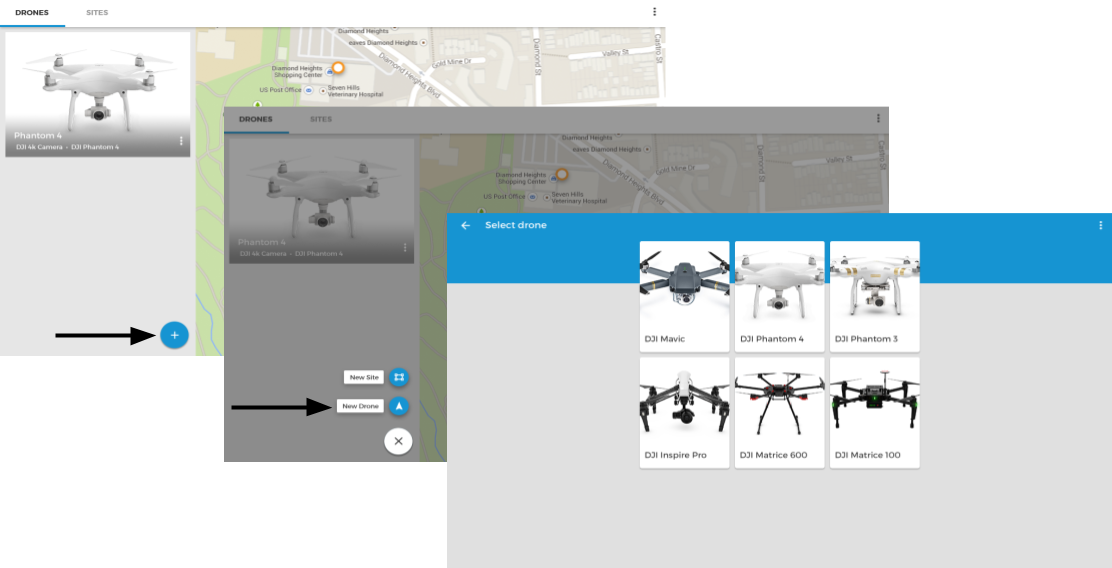Click three-dot menu on dimmed Phantom 4 card
Image resolution: width=1112 pixels, height=568 pixels.
pyautogui.click(x=405, y=247)
